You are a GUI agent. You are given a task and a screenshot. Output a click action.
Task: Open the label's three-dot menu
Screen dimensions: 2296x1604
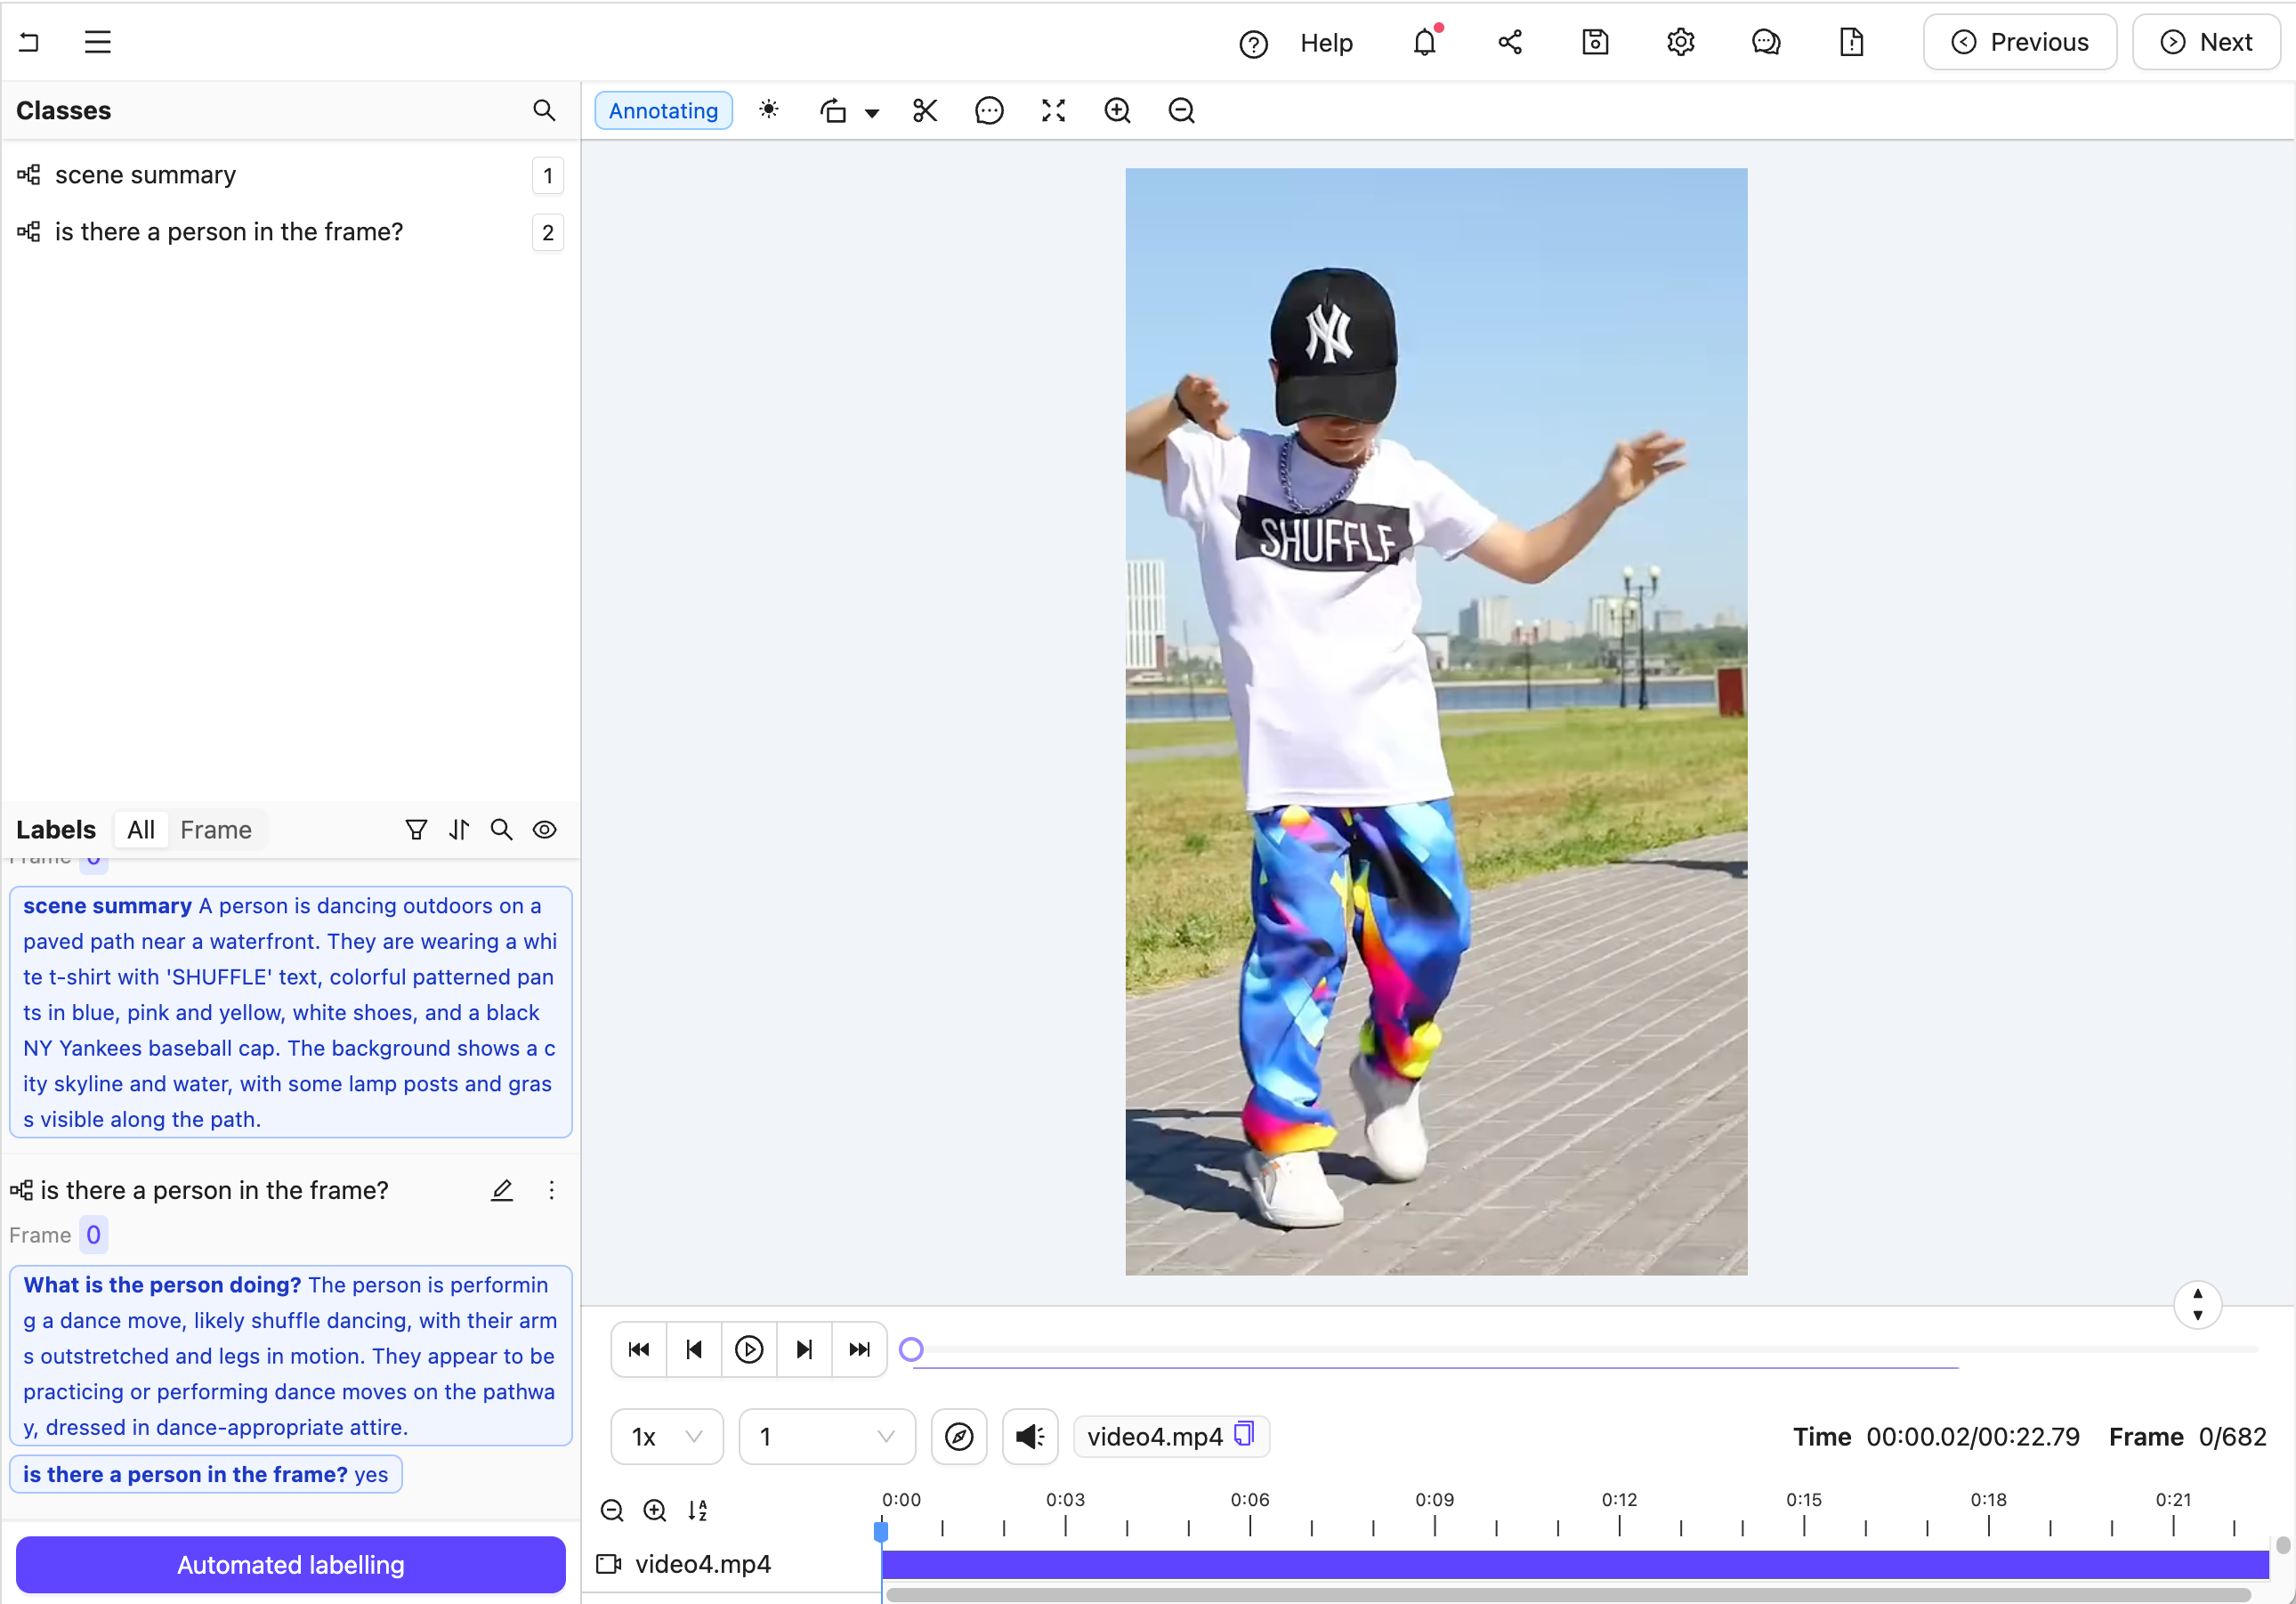[551, 1190]
